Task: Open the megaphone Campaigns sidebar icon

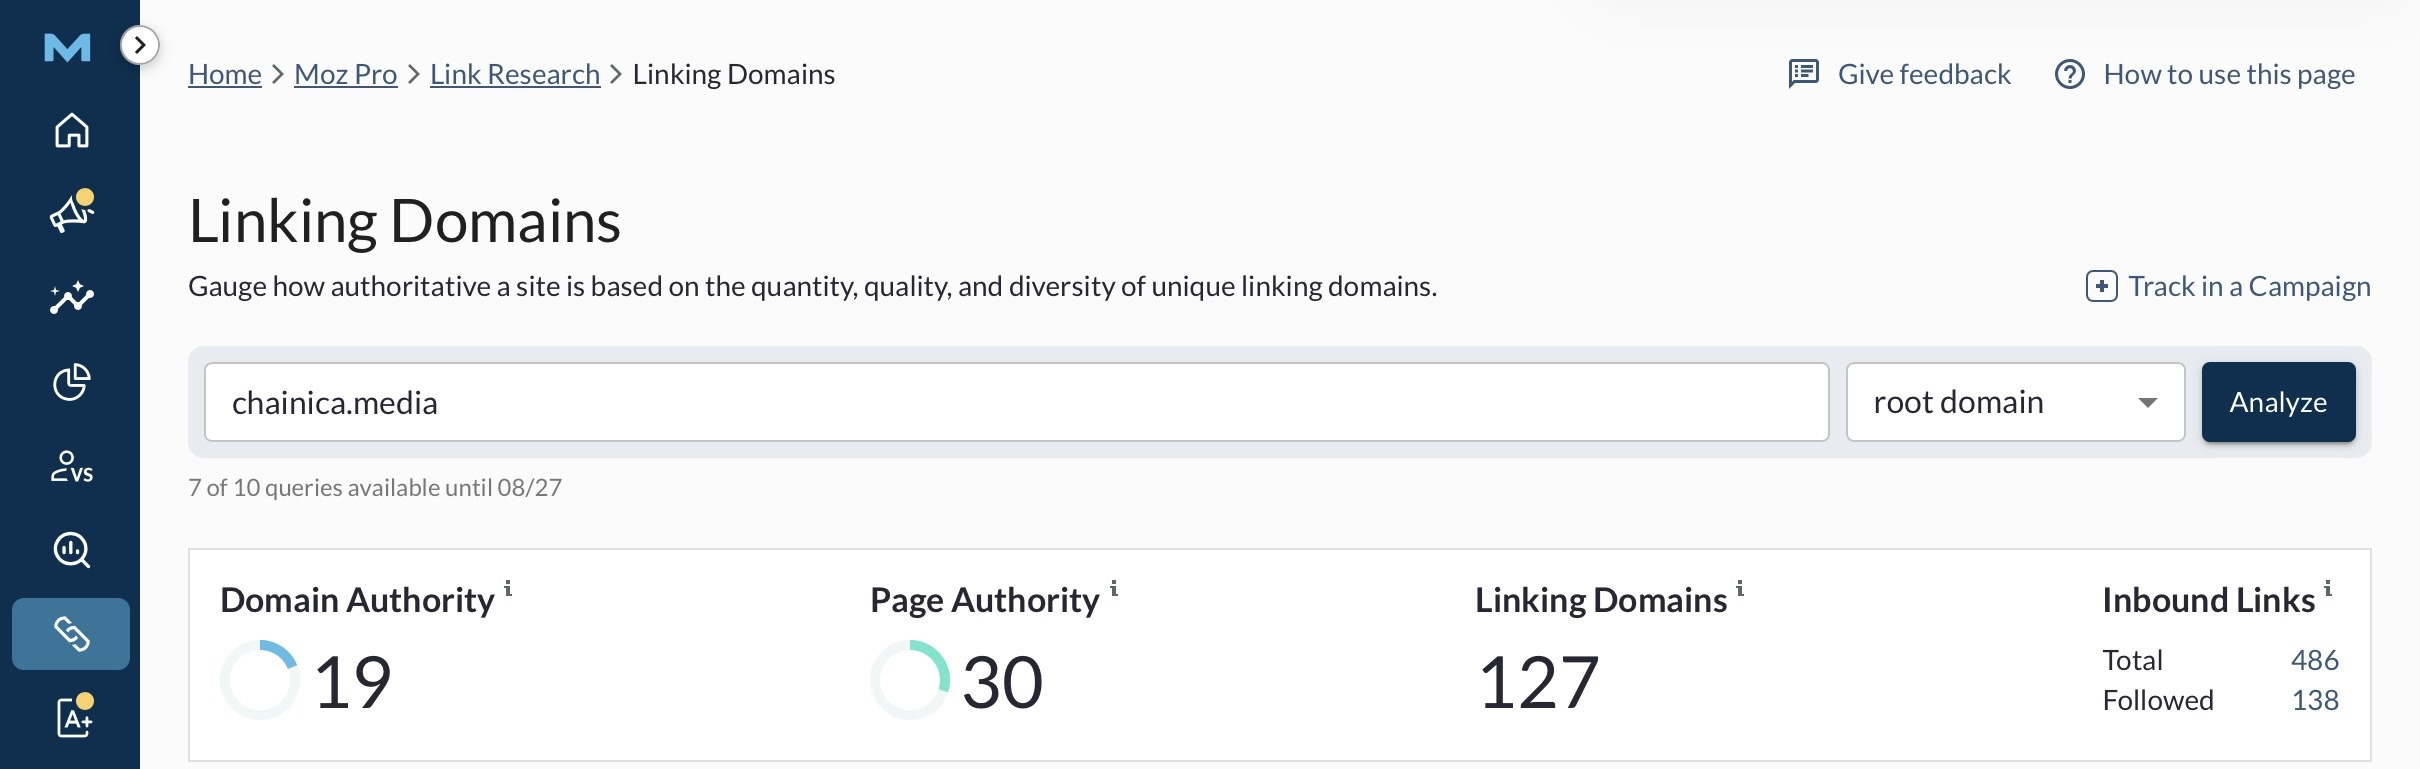Action: [x=71, y=212]
